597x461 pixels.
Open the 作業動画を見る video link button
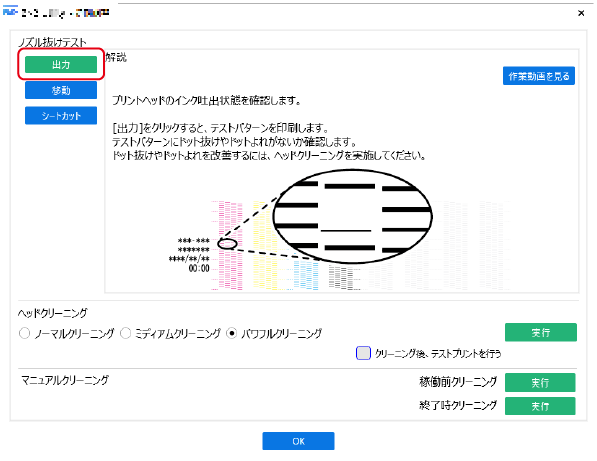[x=539, y=76]
